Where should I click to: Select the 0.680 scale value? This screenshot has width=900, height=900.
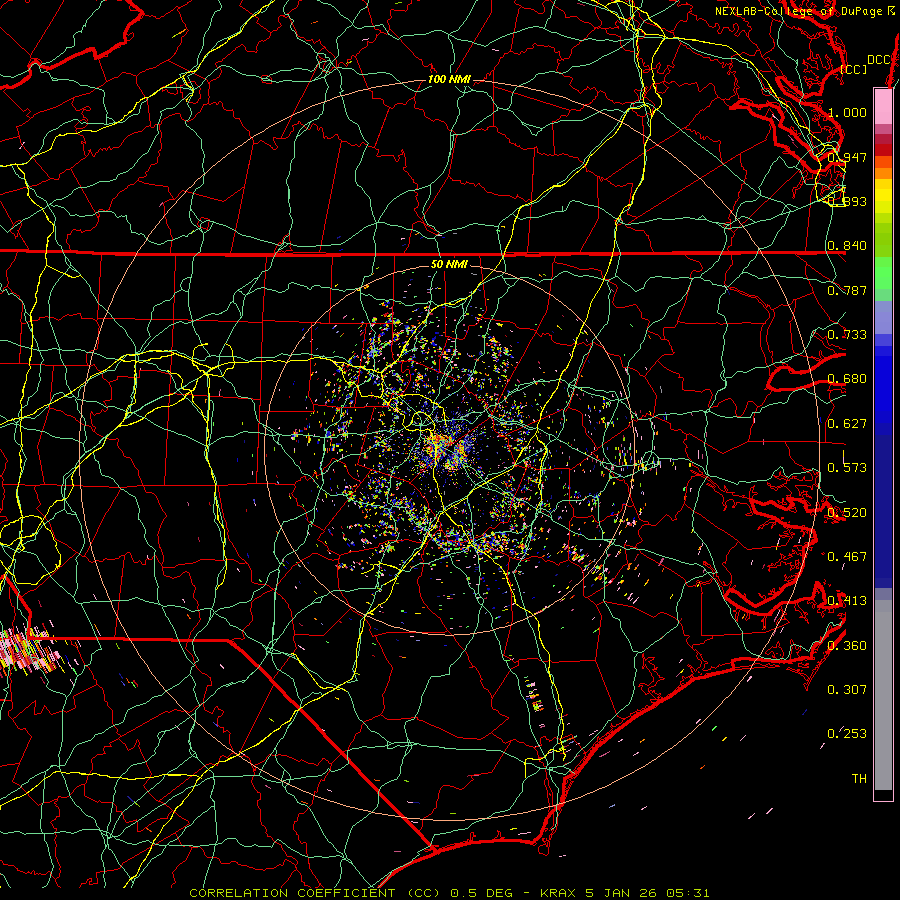(x=847, y=379)
